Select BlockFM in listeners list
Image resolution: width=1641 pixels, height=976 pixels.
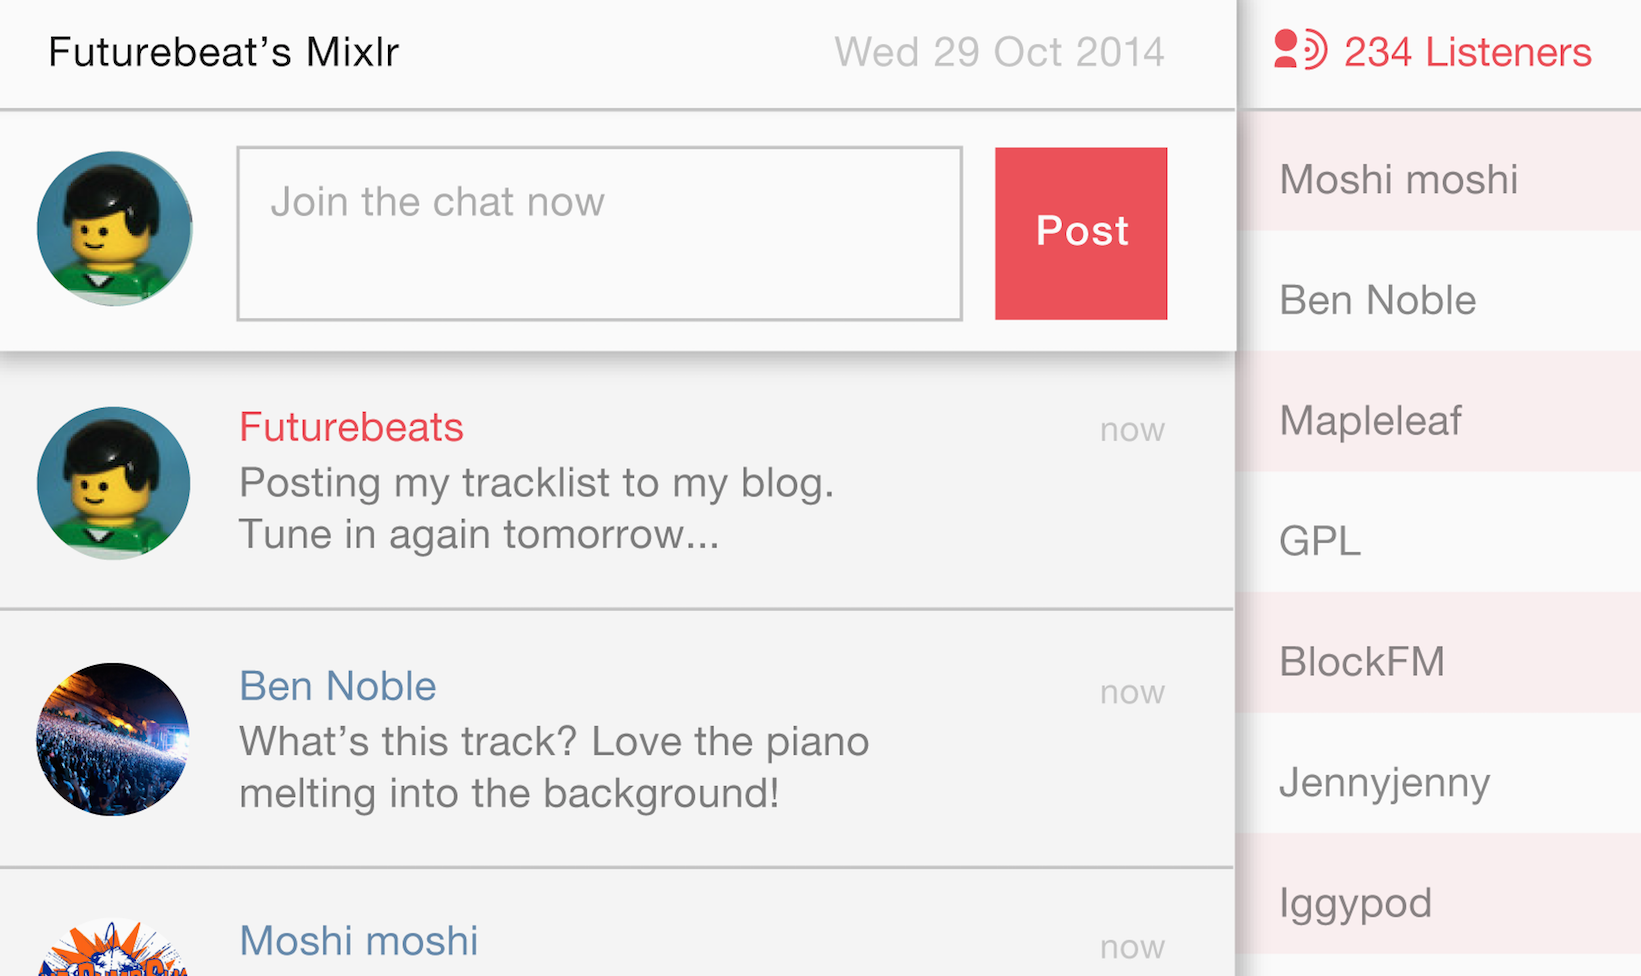(1362, 661)
